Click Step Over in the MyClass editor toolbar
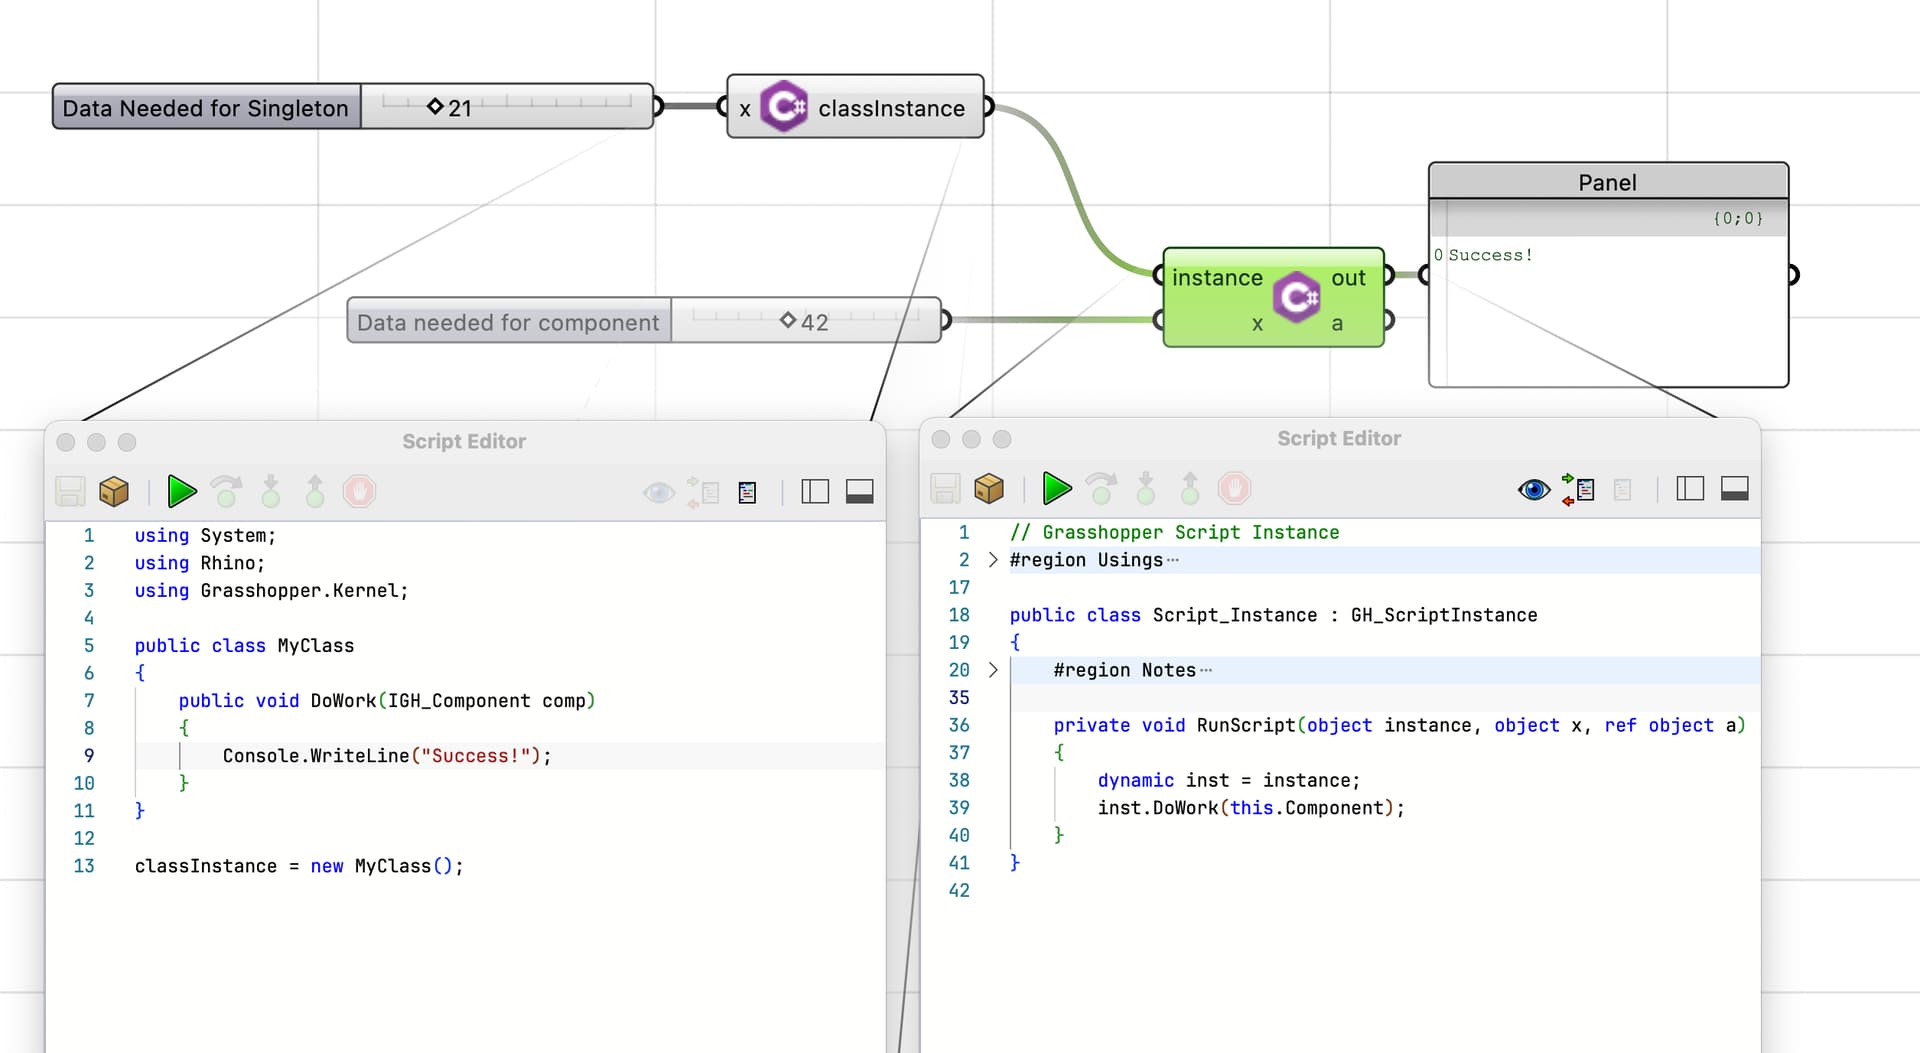This screenshot has height=1053, width=1920. pos(227,491)
